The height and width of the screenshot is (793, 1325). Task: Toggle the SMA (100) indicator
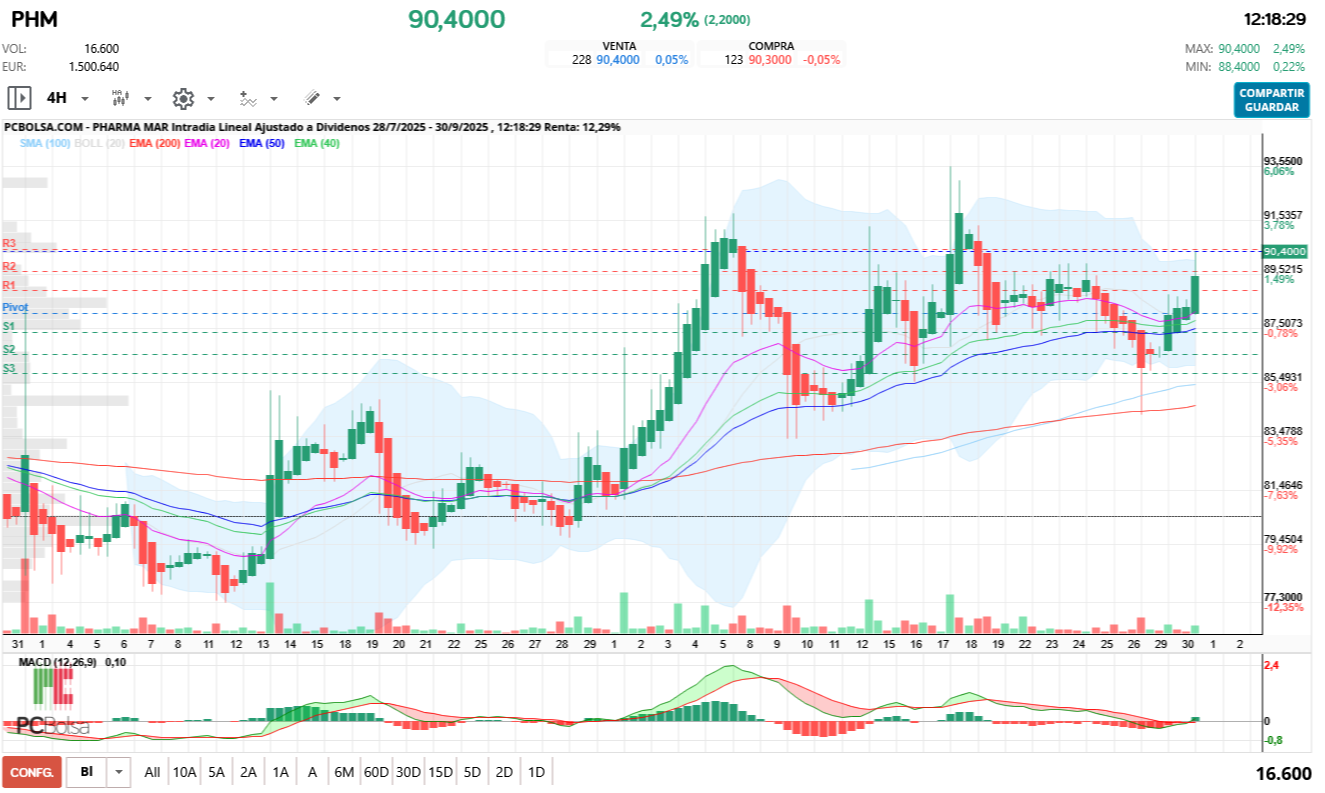(x=45, y=143)
